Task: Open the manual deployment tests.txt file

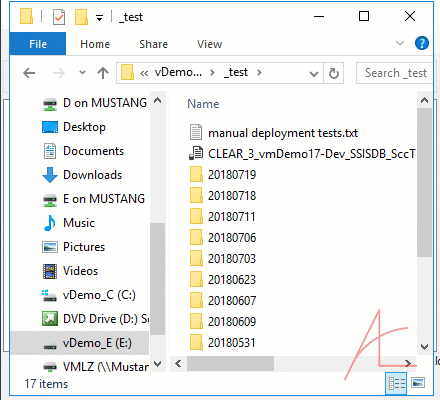Action: coord(283,133)
